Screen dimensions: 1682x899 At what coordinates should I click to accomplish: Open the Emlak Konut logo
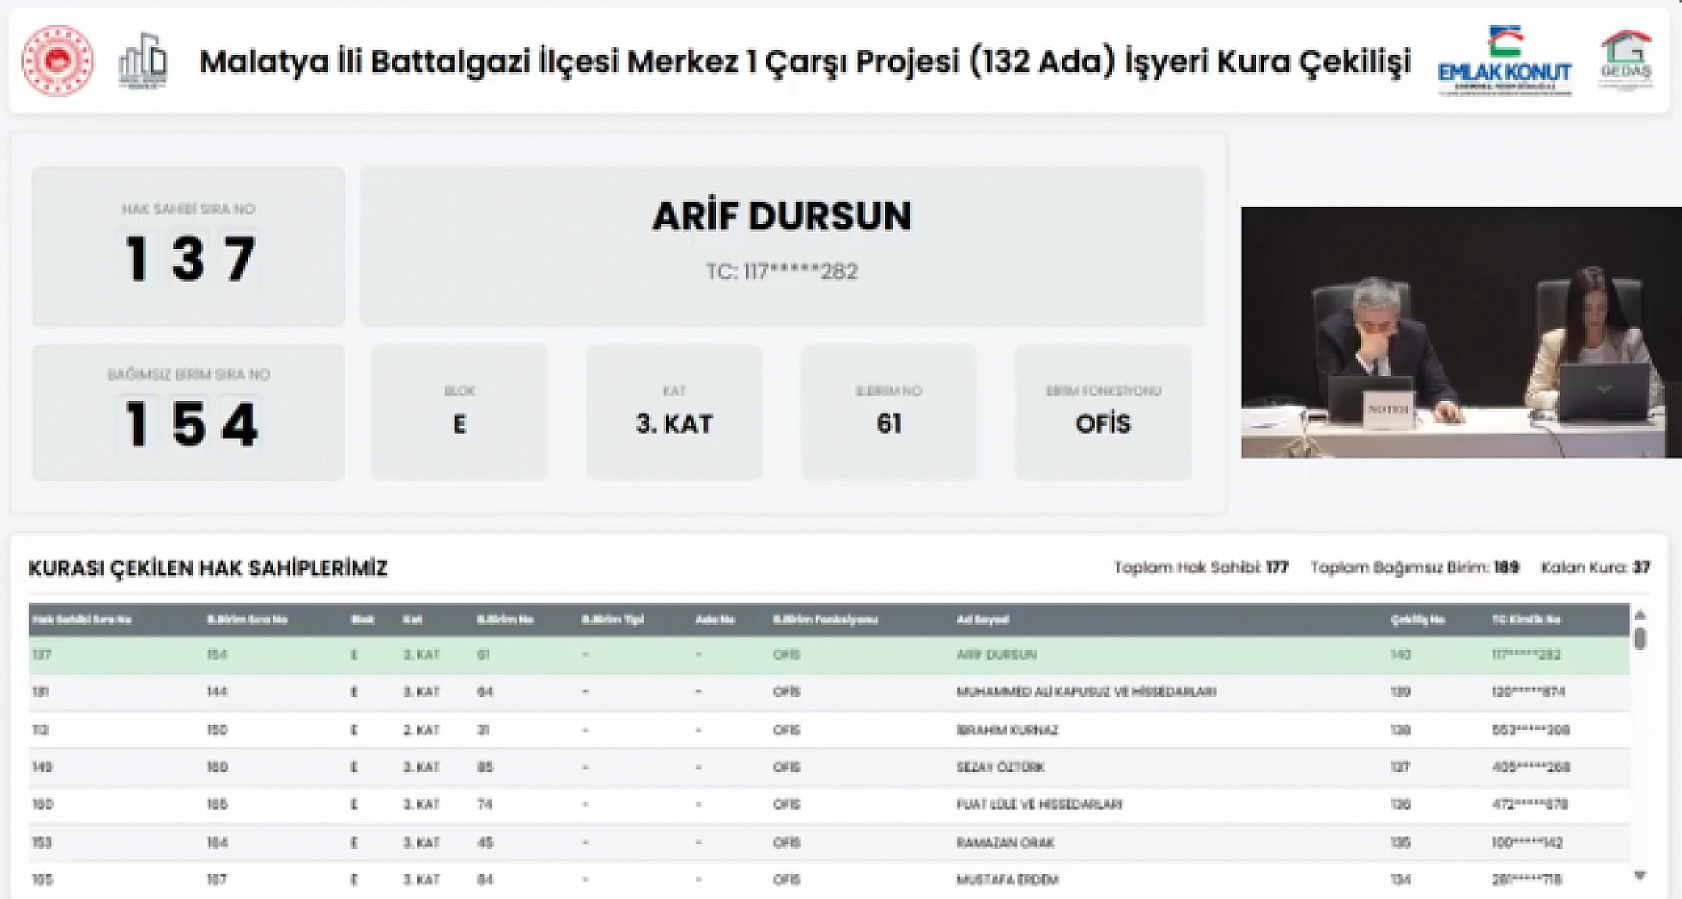(1504, 62)
